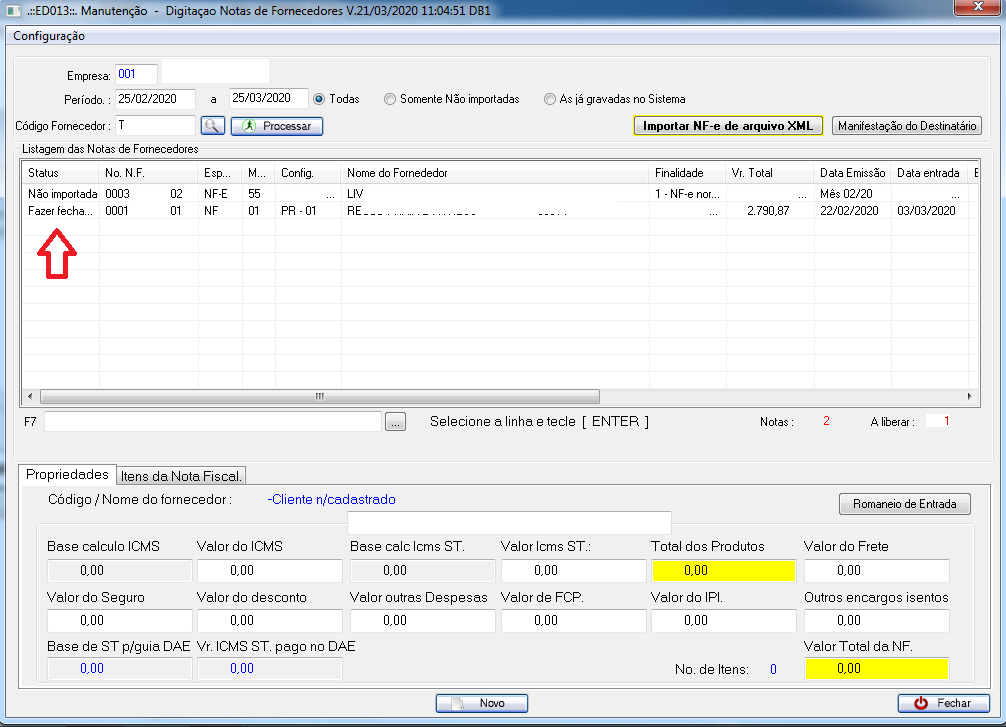Switch to Itens da Nota Fiscal tab
The height and width of the screenshot is (727, 1006).
[182, 475]
